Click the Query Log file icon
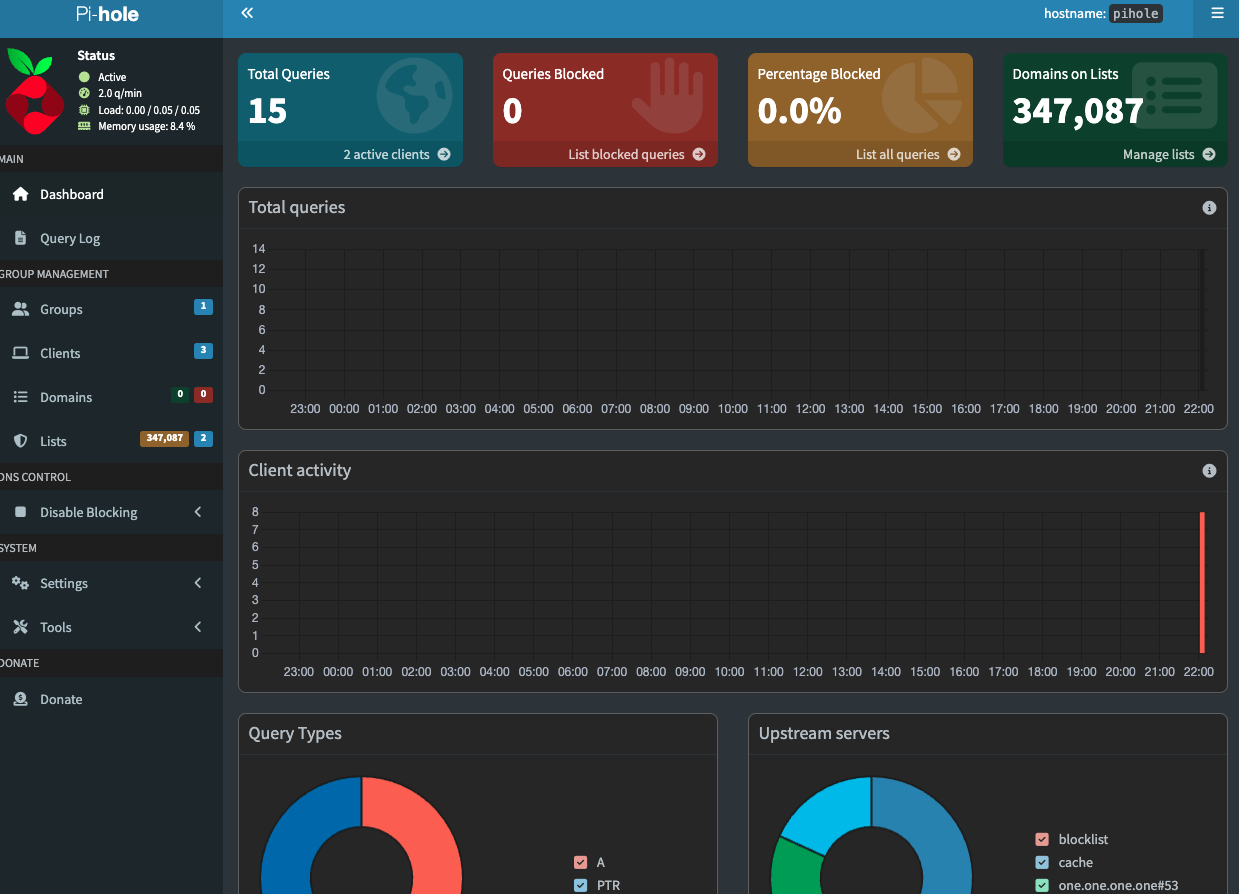The height and width of the screenshot is (894, 1239). coord(20,238)
